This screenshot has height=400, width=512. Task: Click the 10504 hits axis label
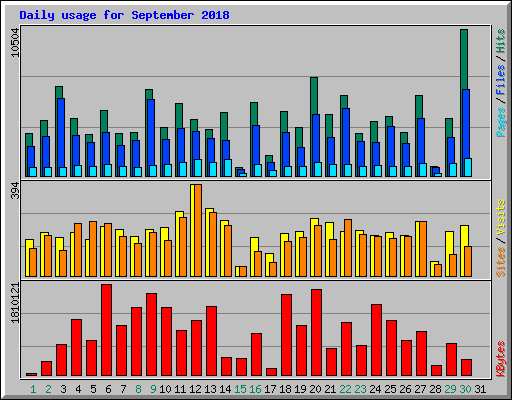pyautogui.click(x=15, y=43)
